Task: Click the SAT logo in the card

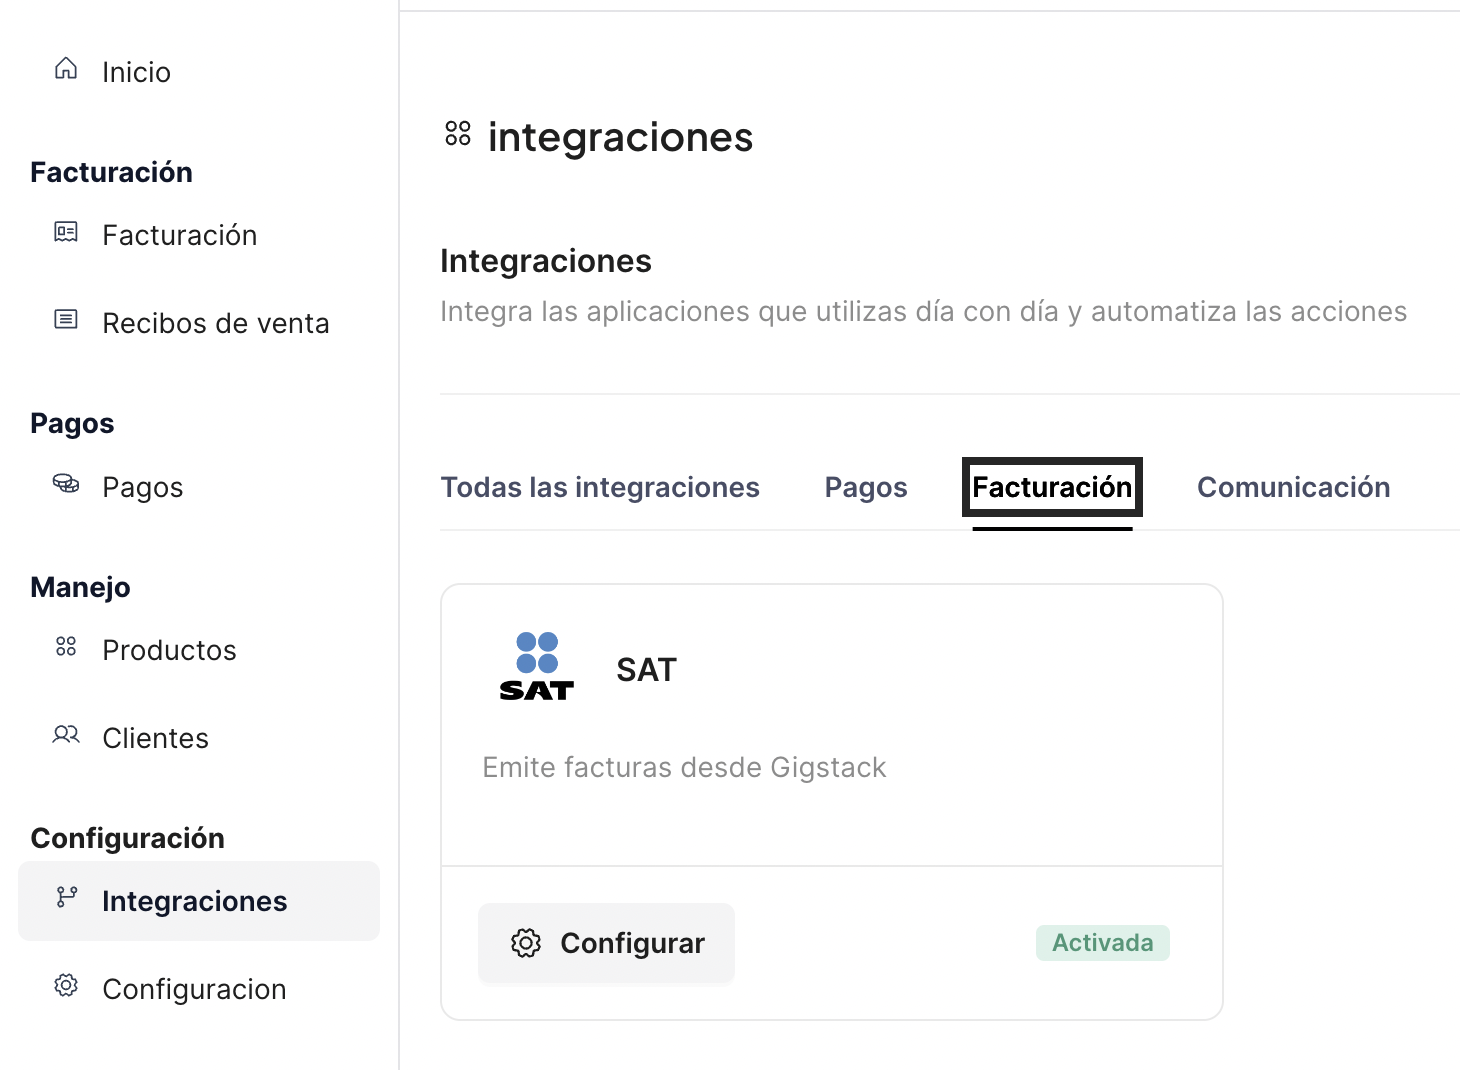Action: pos(537,667)
